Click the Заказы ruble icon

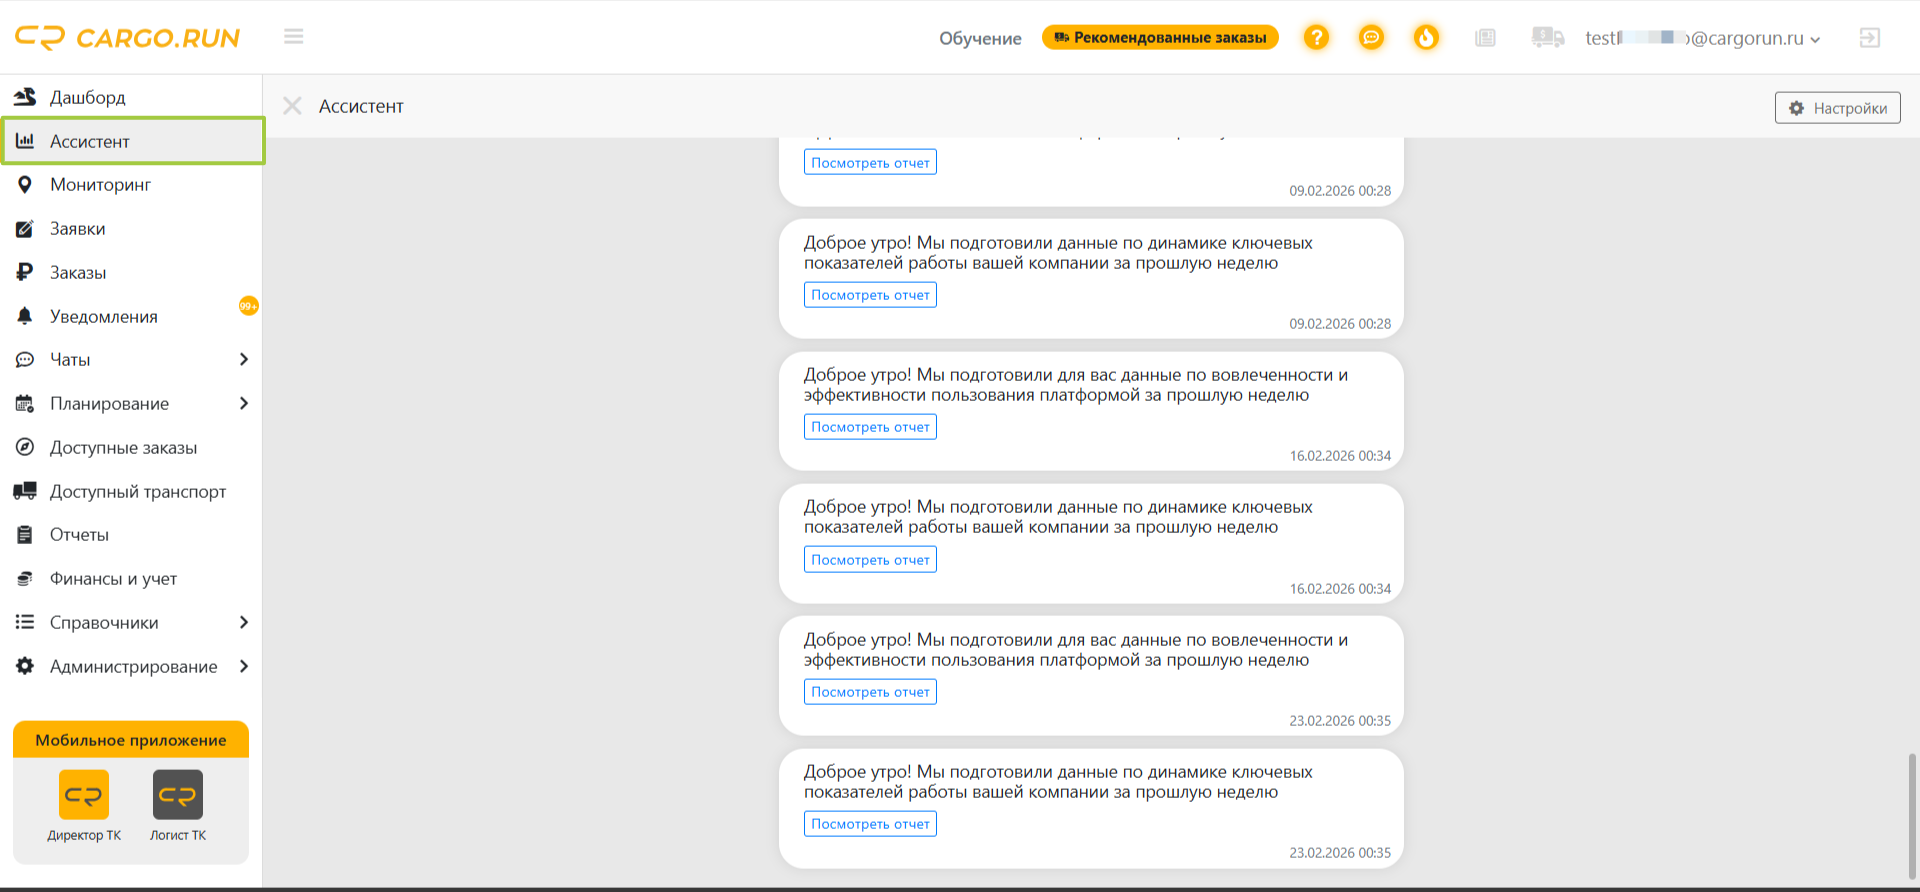25,272
